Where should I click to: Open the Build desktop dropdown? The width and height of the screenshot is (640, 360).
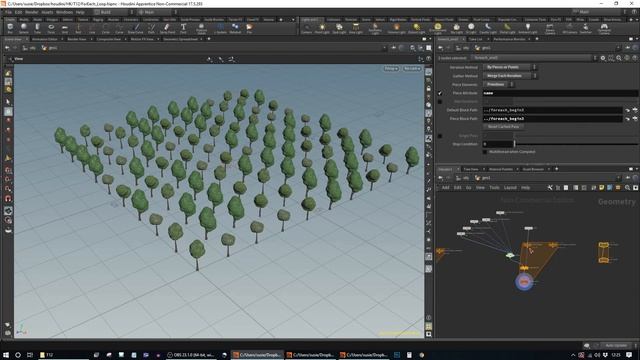[113, 12]
